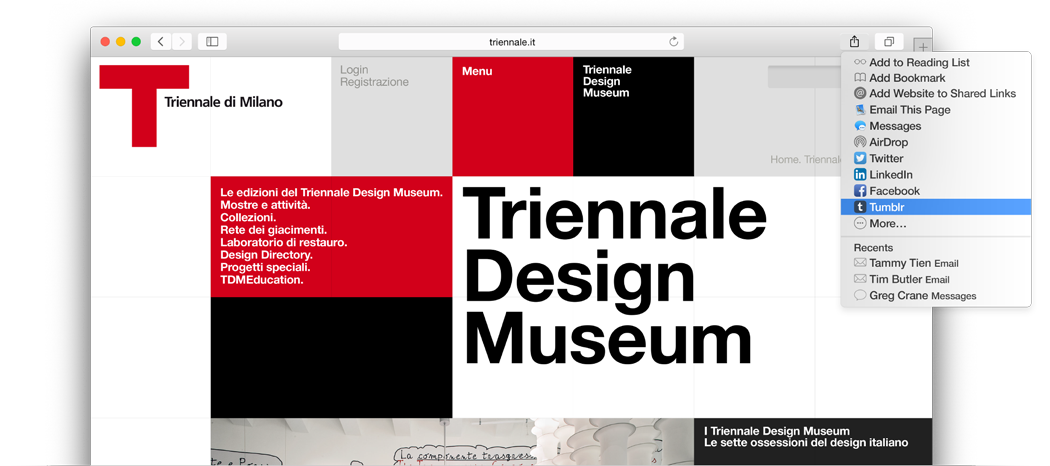Share page via Messages
Image resolution: width=1050 pixels, height=466 pixels.
click(x=935, y=126)
